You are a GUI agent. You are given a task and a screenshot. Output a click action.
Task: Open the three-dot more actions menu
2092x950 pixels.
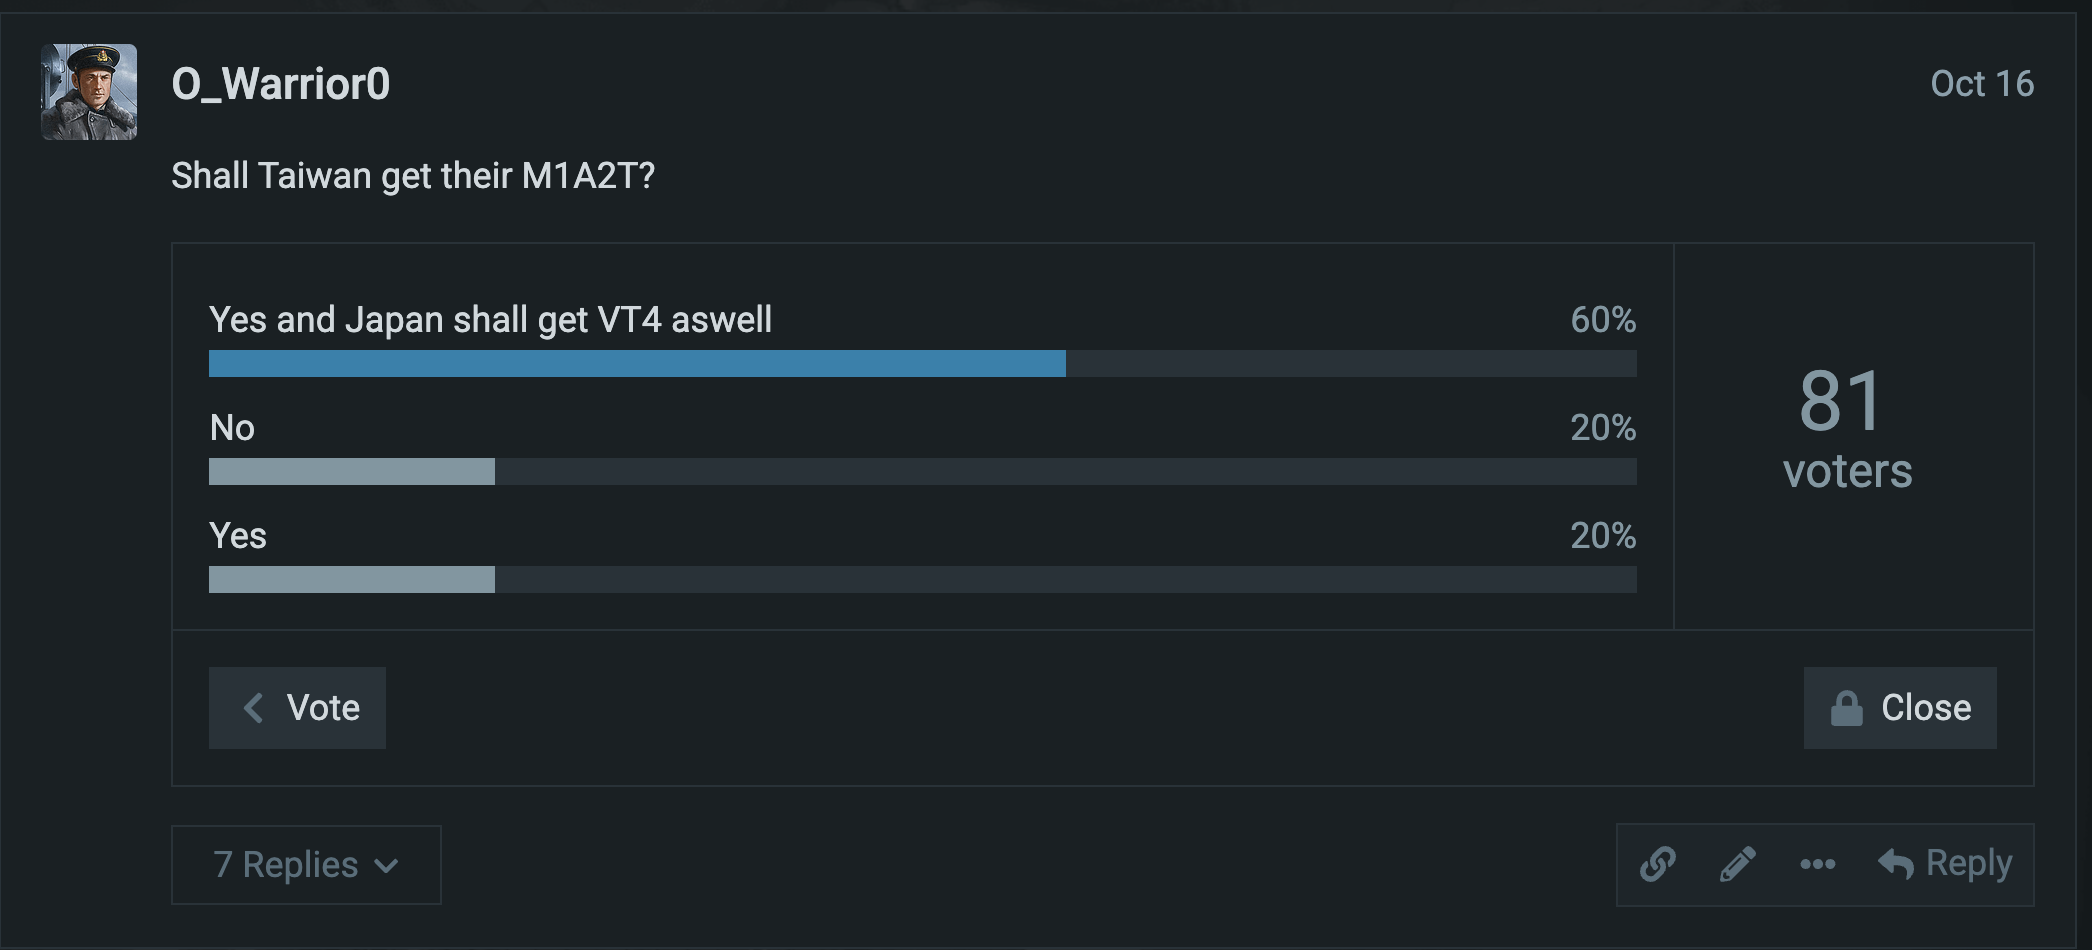[x=1817, y=864]
